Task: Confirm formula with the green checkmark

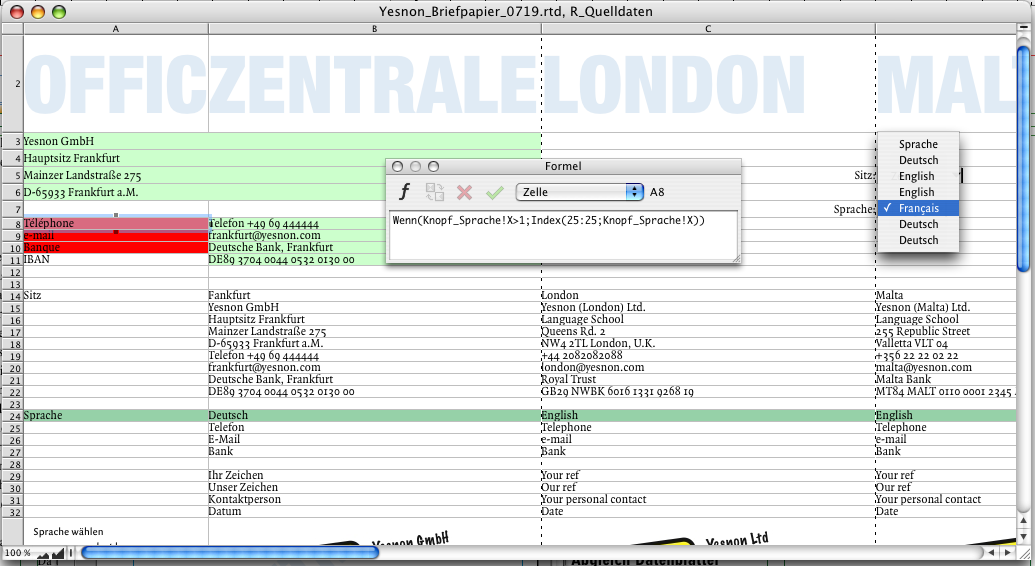Action: (494, 192)
